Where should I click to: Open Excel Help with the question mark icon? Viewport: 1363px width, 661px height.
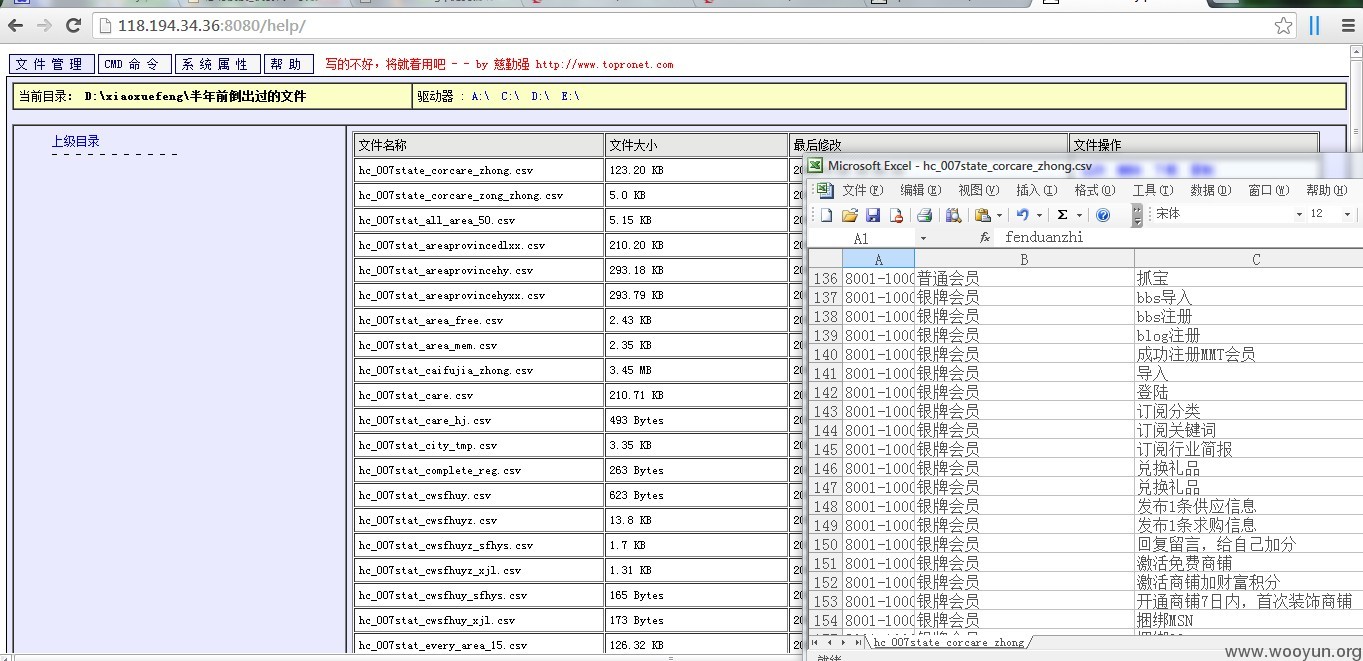point(1103,215)
